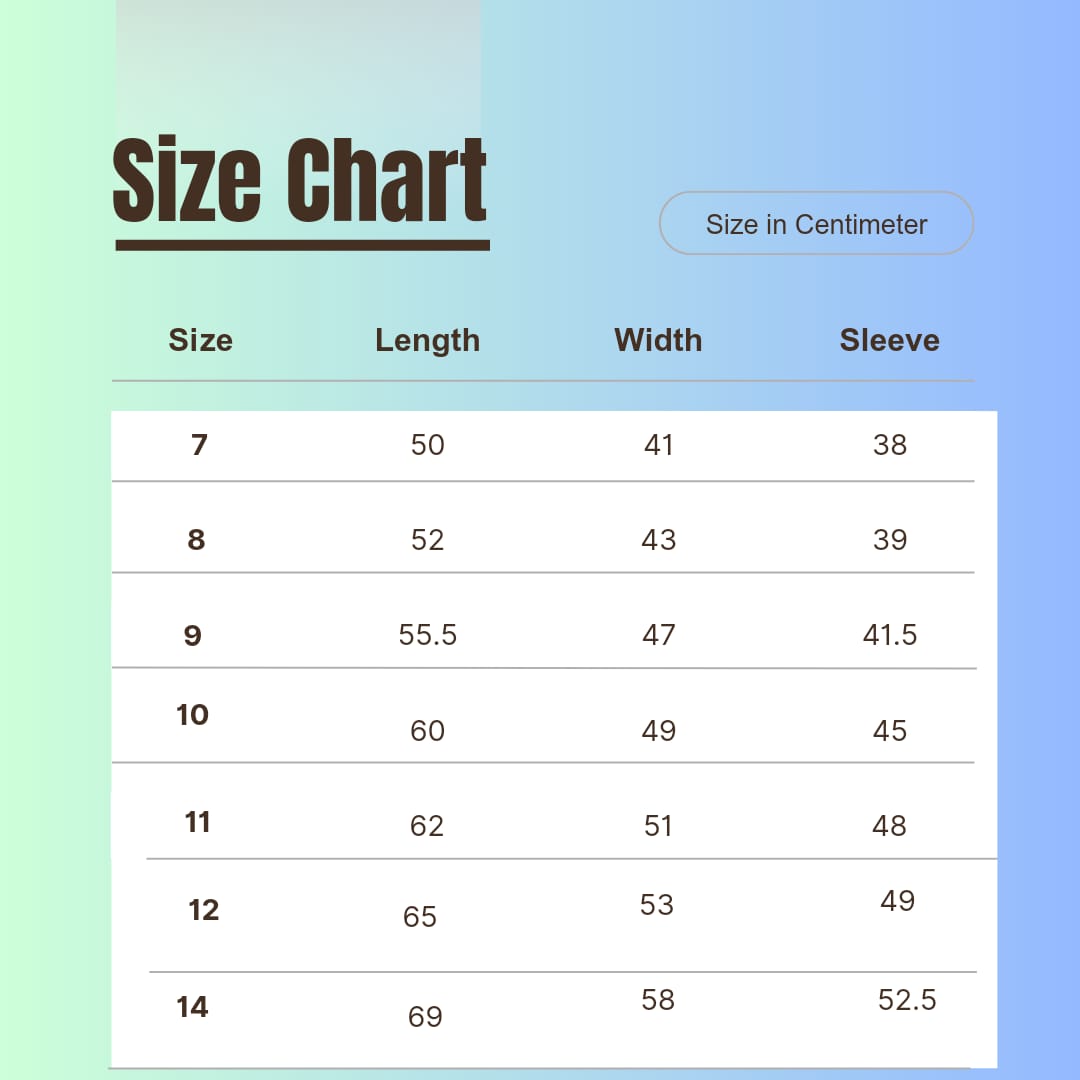Select the size 14 row label
Screen dimensions: 1080x1080
pyautogui.click(x=193, y=1007)
